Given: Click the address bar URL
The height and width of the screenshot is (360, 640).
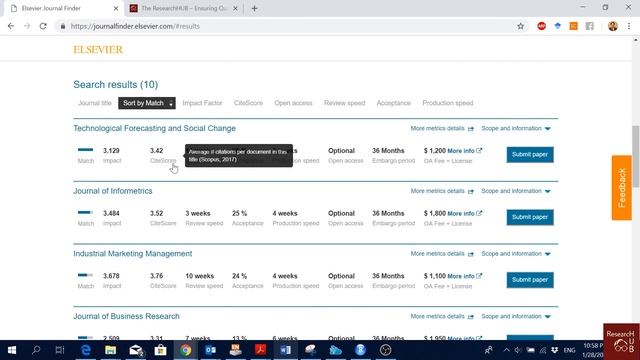Looking at the screenshot, I should pyautogui.click(x=135, y=26).
